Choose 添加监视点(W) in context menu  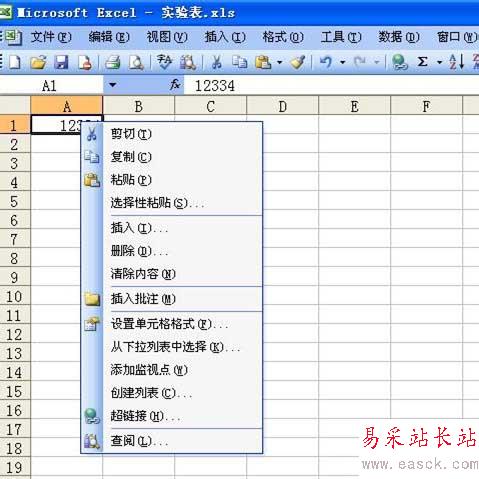tap(172, 370)
